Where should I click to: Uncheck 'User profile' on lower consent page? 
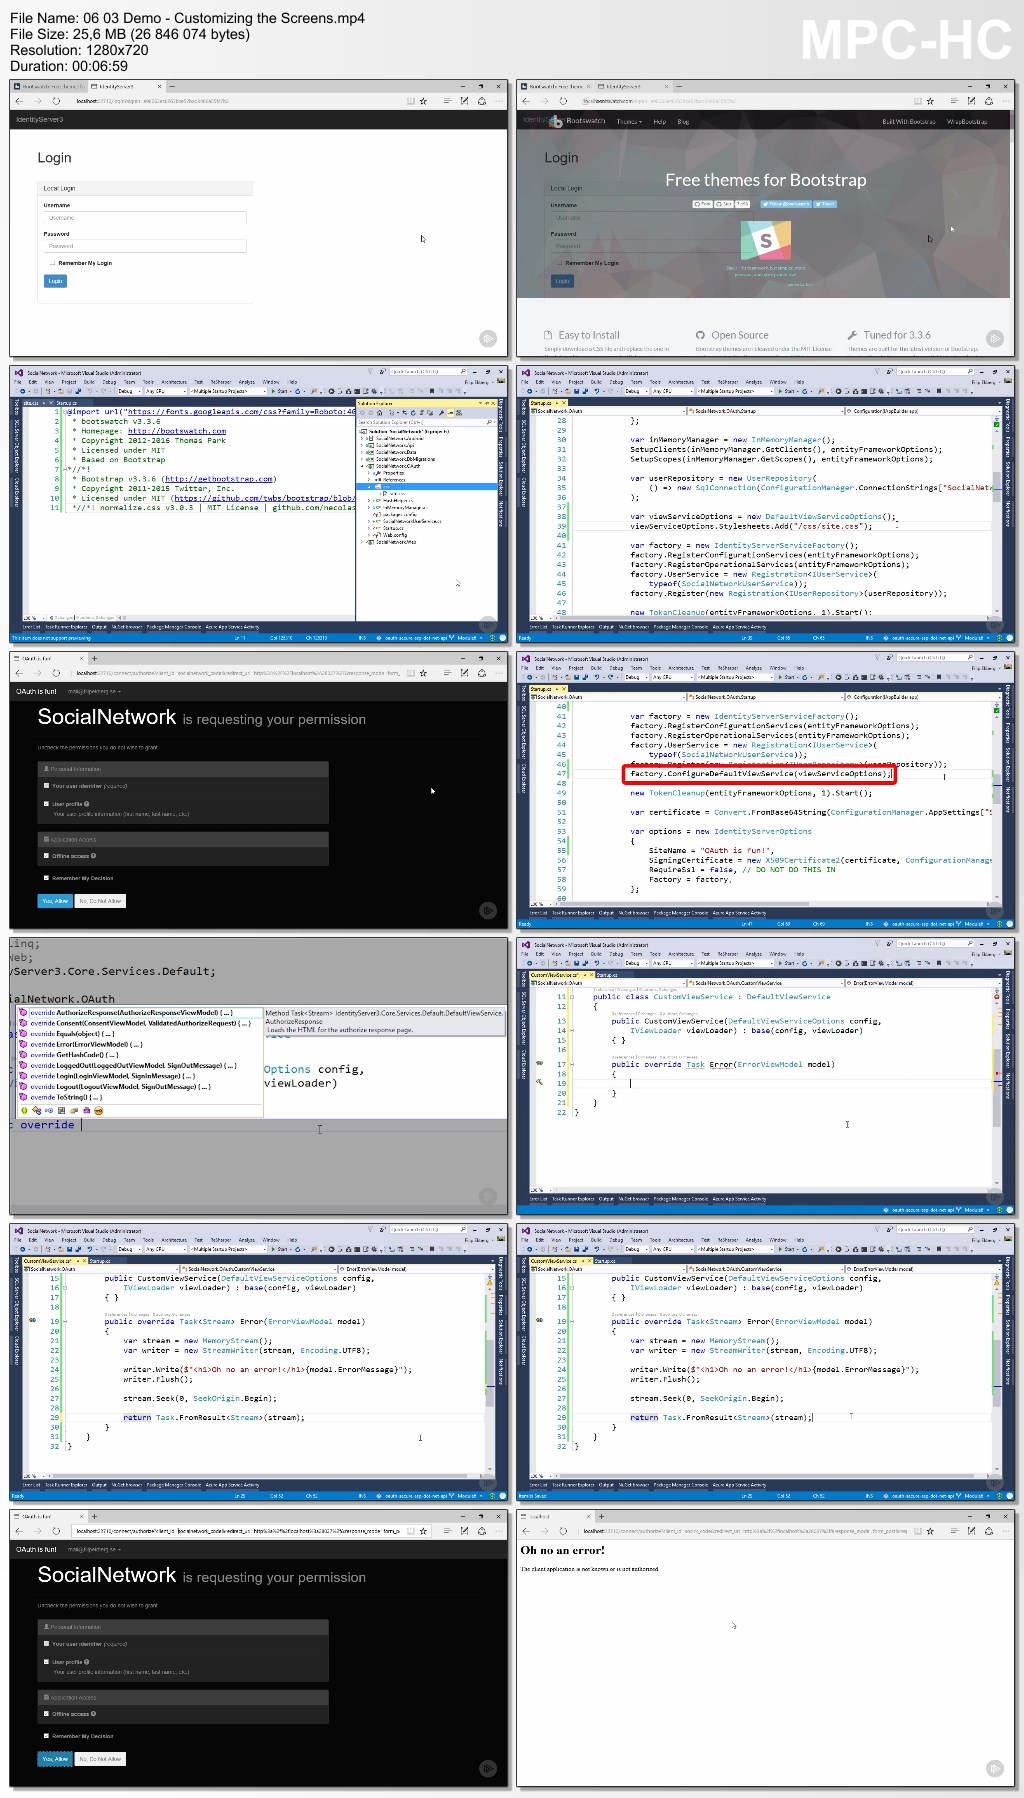(46, 1662)
